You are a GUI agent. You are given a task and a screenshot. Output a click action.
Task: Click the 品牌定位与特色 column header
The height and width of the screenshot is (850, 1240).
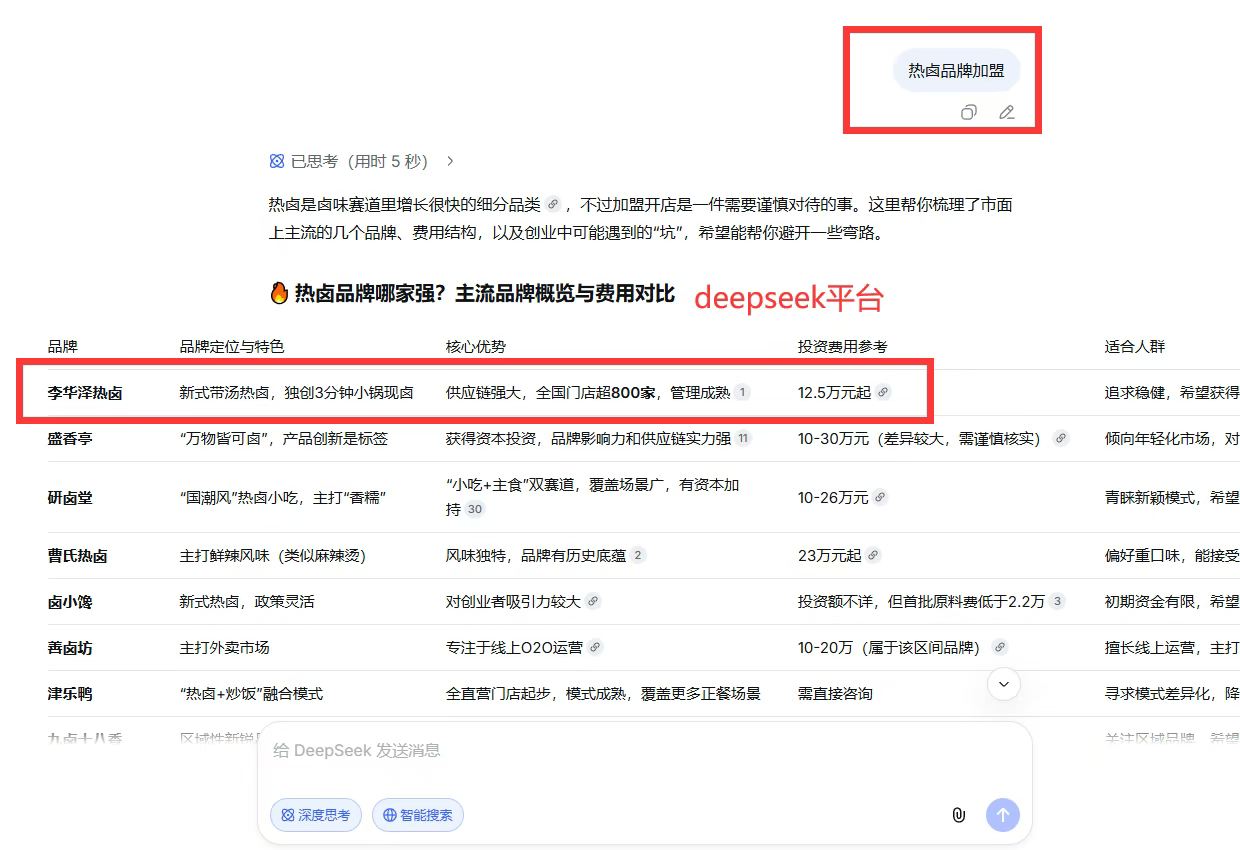232,346
